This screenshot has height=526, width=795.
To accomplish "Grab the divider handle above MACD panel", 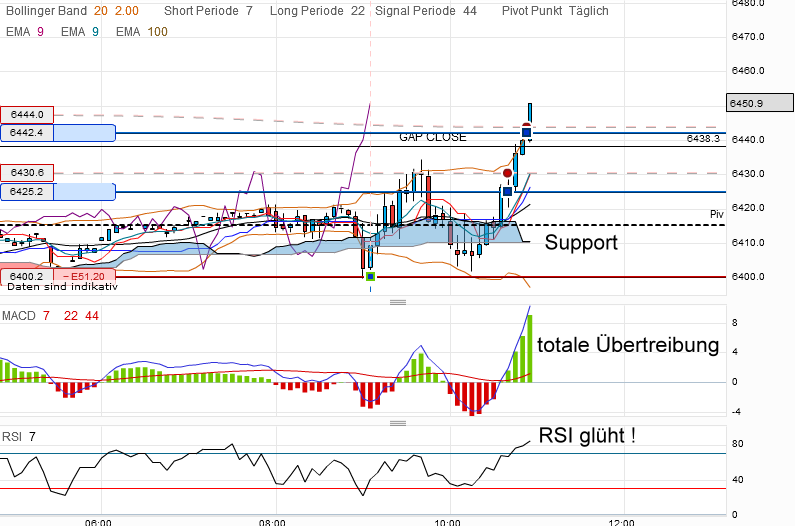I will (x=398, y=302).
